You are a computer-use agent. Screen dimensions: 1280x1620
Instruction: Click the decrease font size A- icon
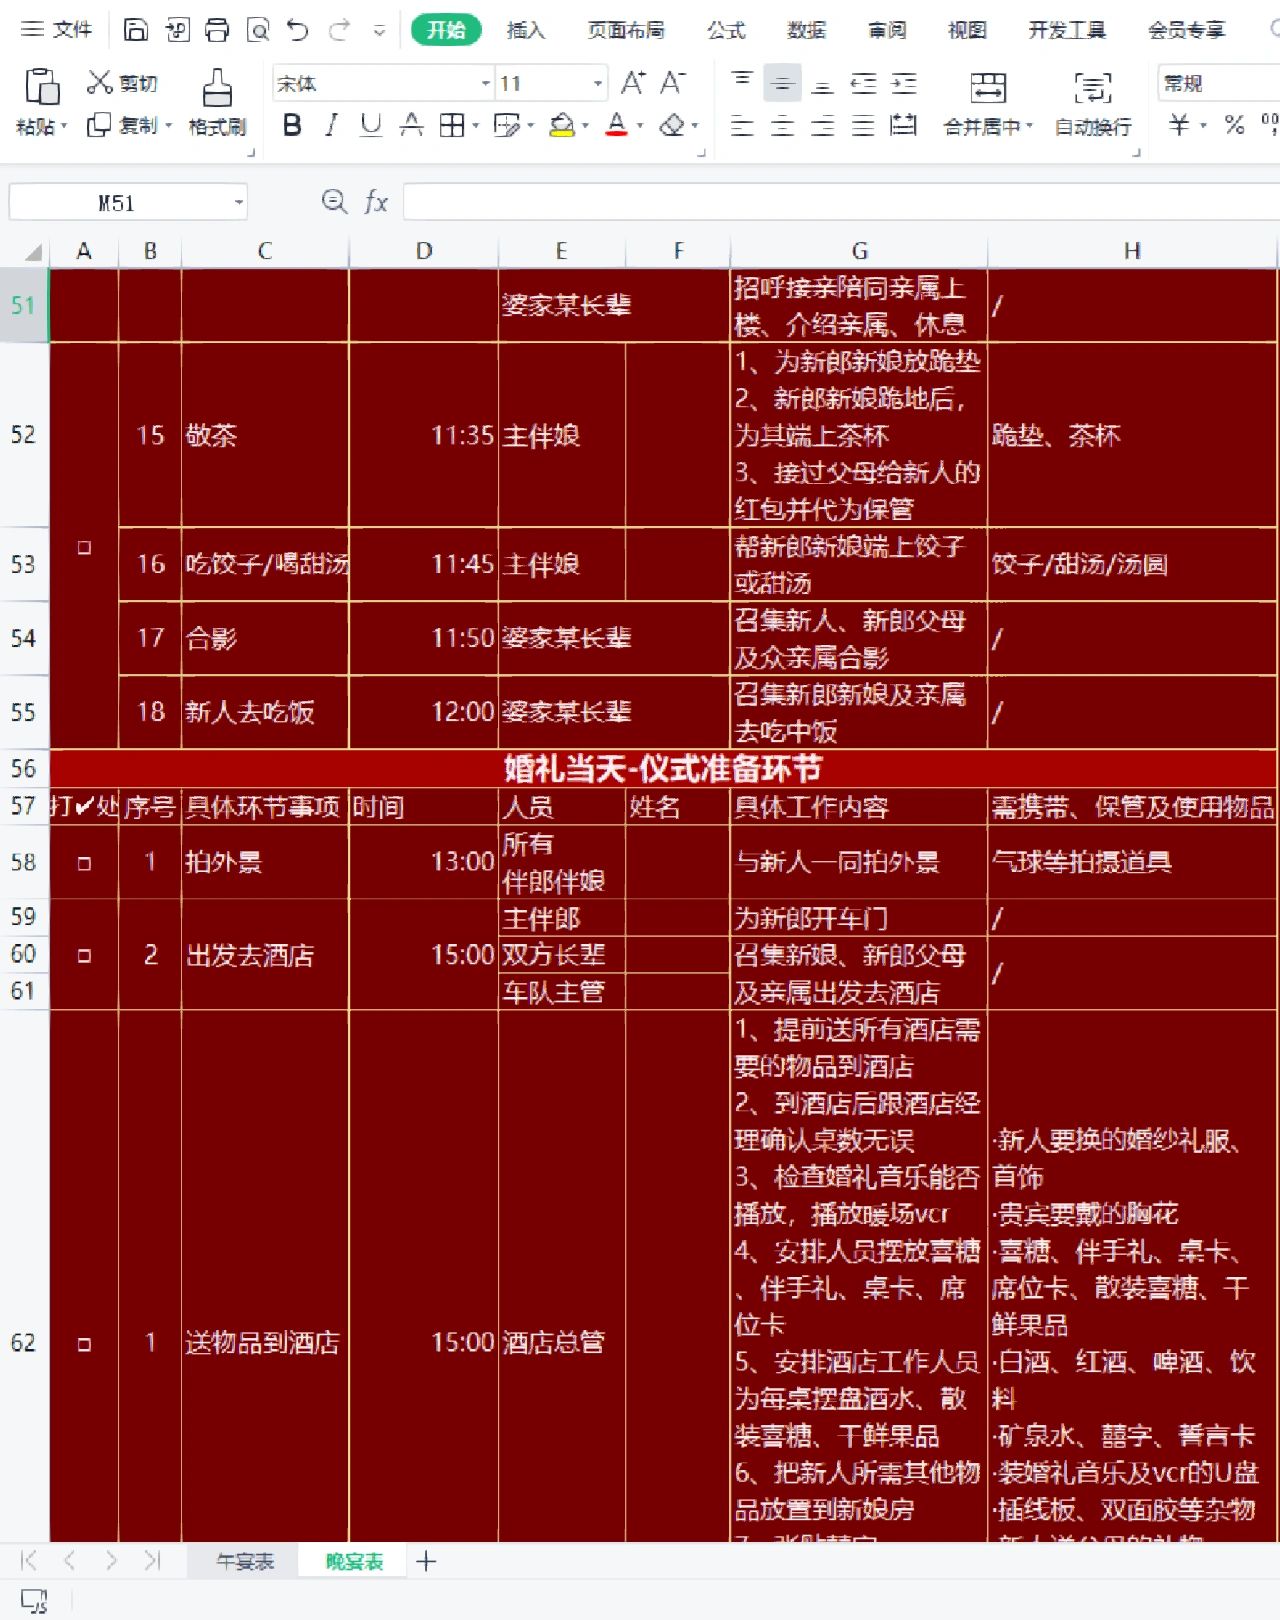[673, 82]
